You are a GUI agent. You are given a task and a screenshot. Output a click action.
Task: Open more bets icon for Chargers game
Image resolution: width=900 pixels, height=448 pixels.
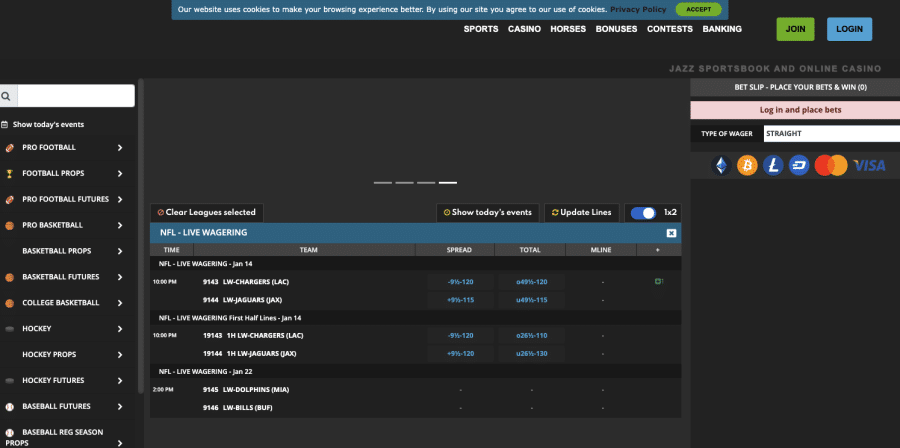(x=659, y=281)
